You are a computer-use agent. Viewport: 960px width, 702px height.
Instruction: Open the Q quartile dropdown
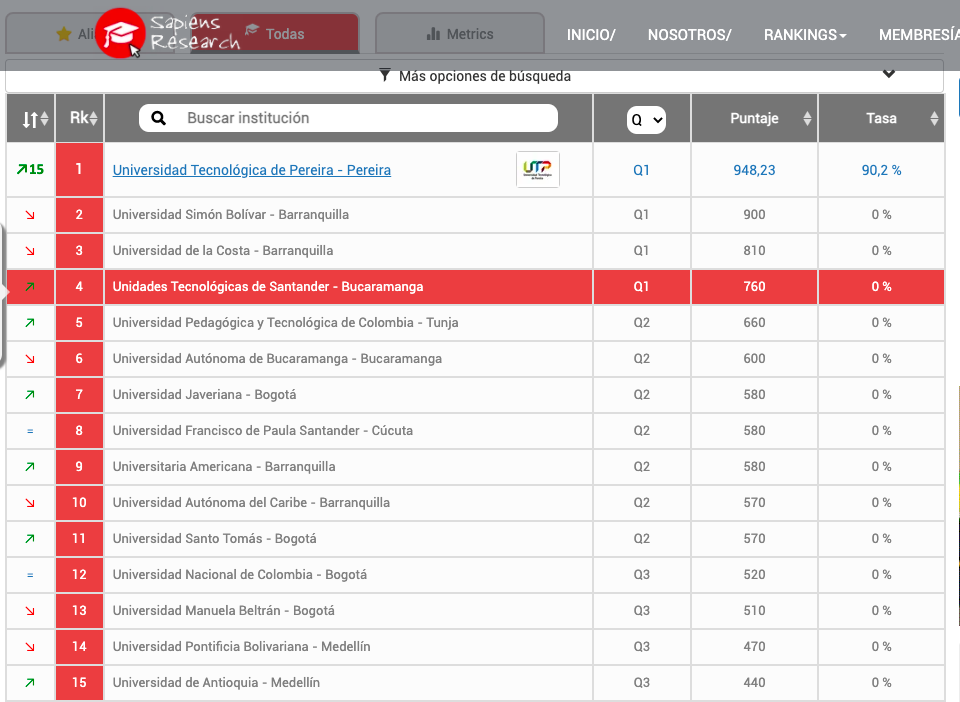click(x=646, y=120)
